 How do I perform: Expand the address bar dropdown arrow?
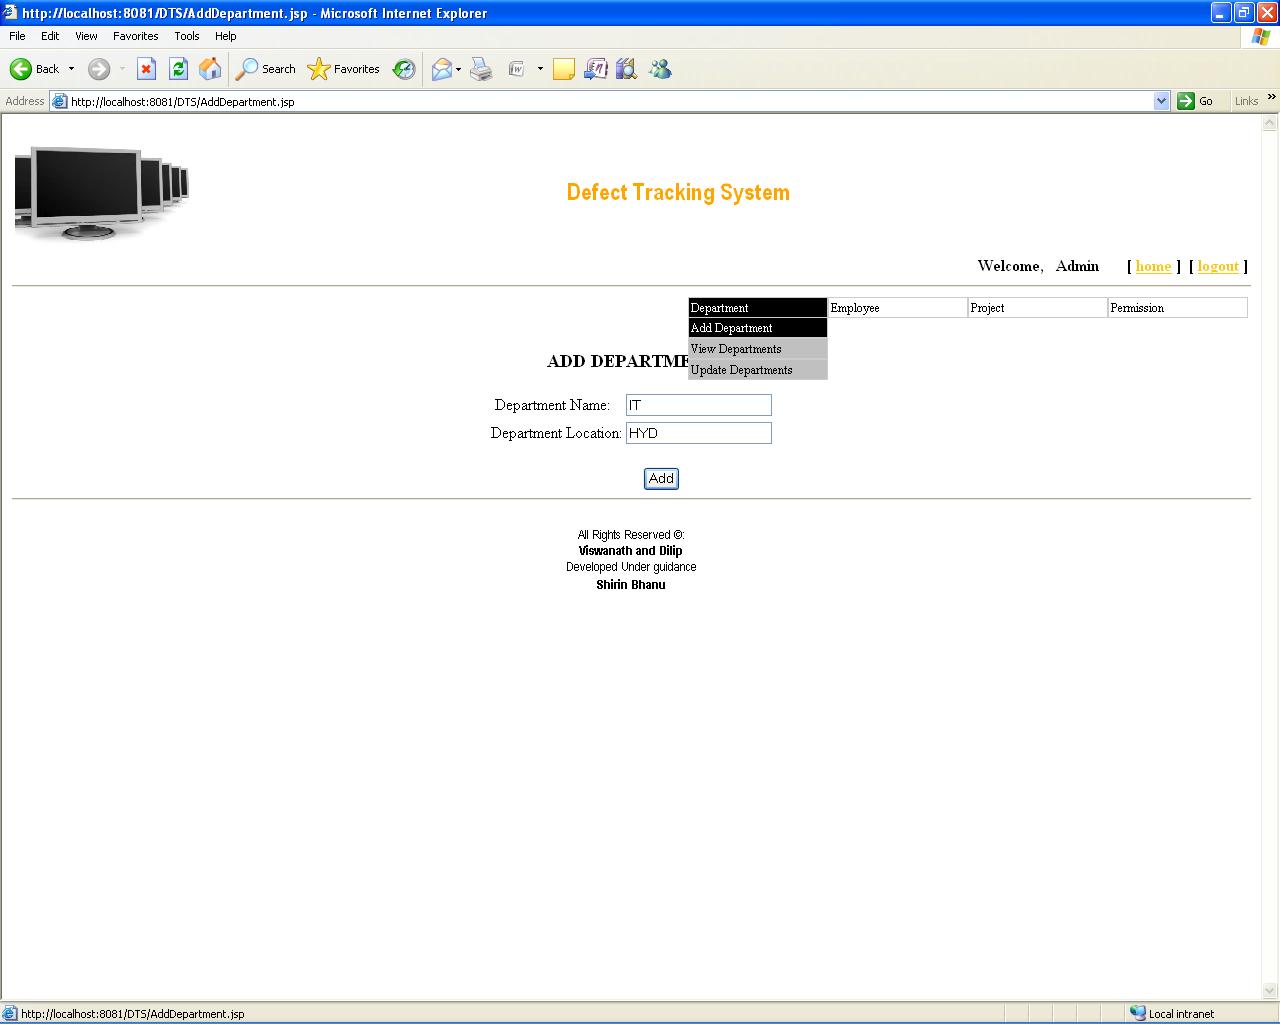[x=1161, y=101]
